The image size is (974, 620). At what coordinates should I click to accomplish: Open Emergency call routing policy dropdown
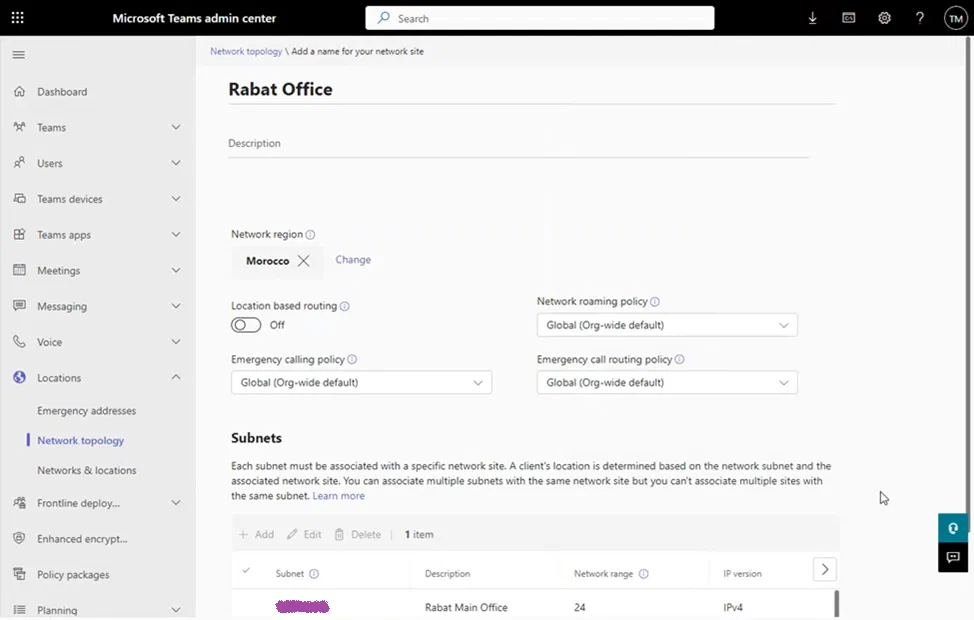tap(667, 382)
